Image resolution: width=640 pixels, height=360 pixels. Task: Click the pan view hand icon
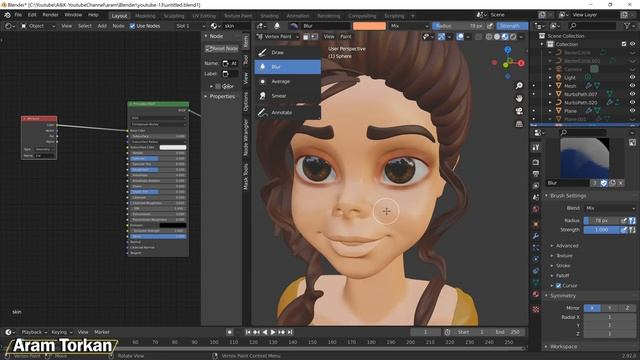click(519, 98)
